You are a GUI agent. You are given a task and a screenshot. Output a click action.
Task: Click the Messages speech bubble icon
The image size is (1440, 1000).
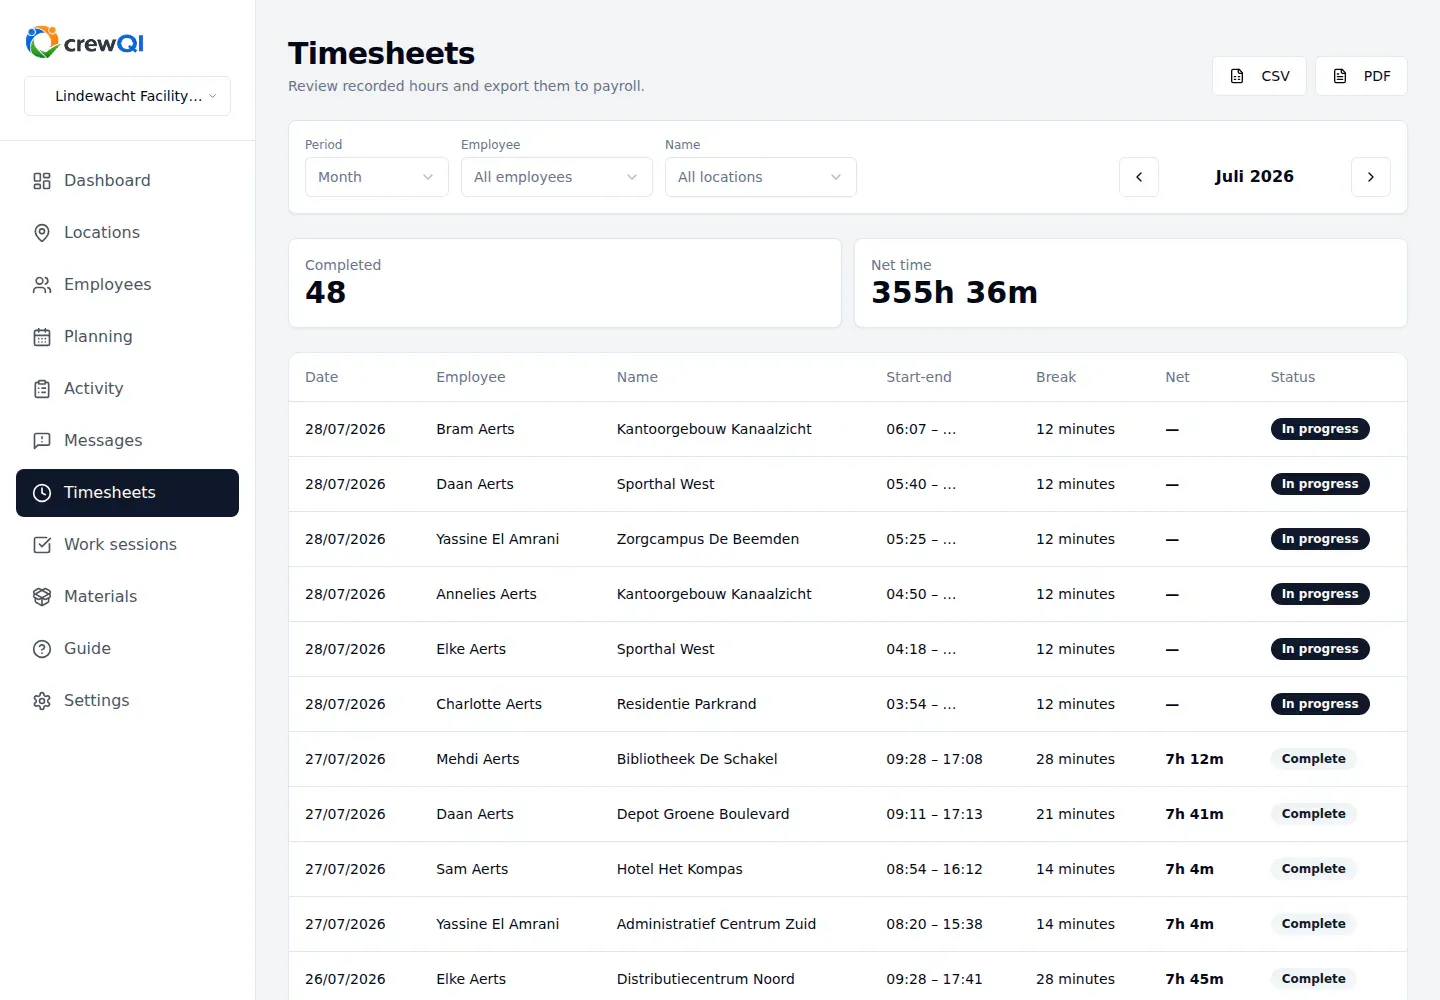click(42, 441)
